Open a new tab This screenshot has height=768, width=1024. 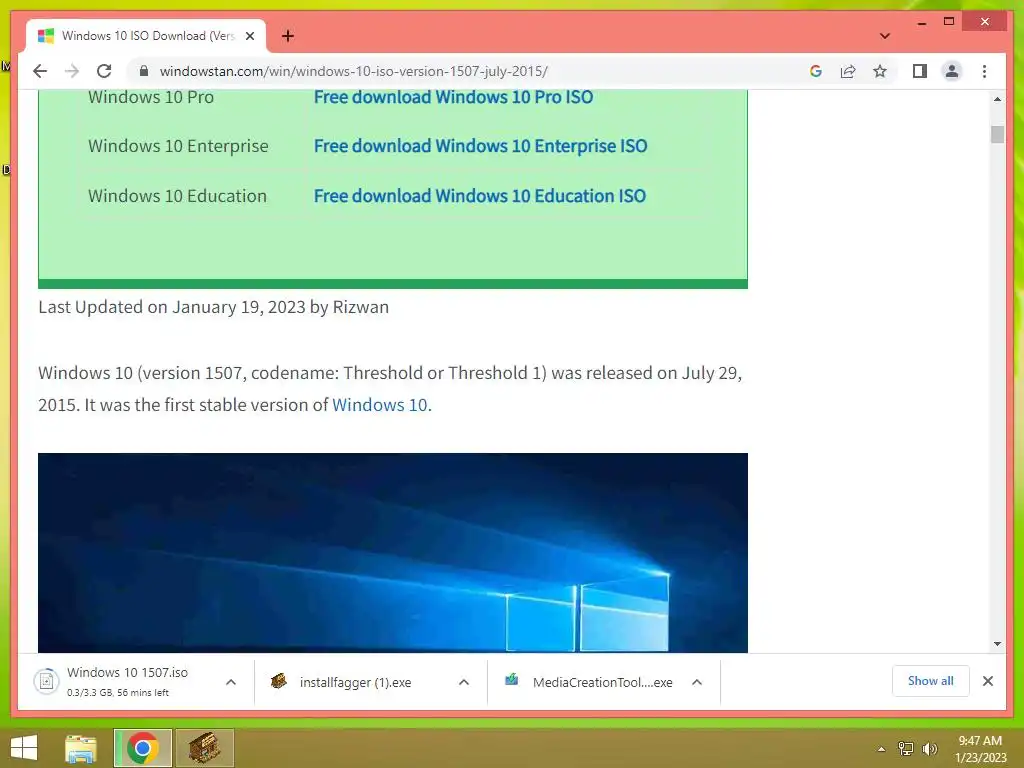tap(287, 36)
